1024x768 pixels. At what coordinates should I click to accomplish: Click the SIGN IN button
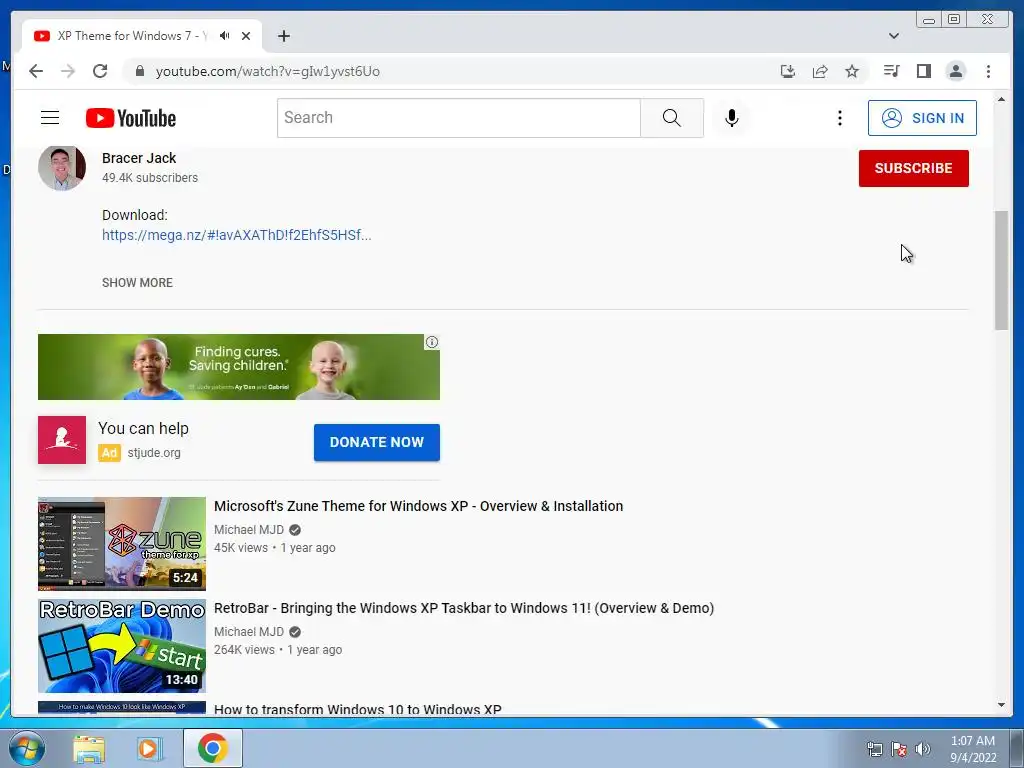tap(922, 118)
